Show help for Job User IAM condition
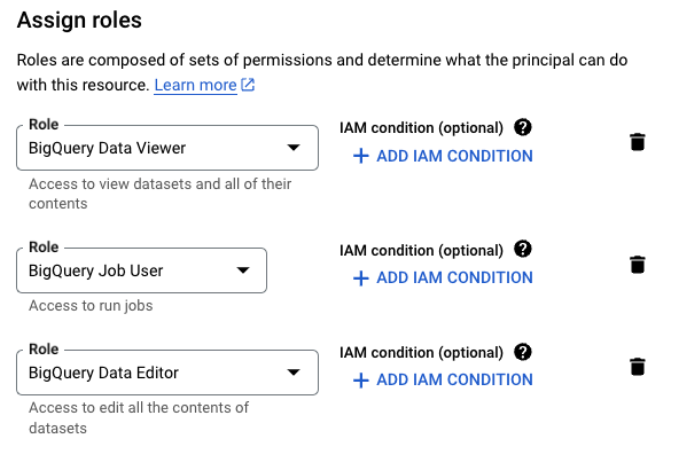This screenshot has width=673, height=450. pos(522,249)
